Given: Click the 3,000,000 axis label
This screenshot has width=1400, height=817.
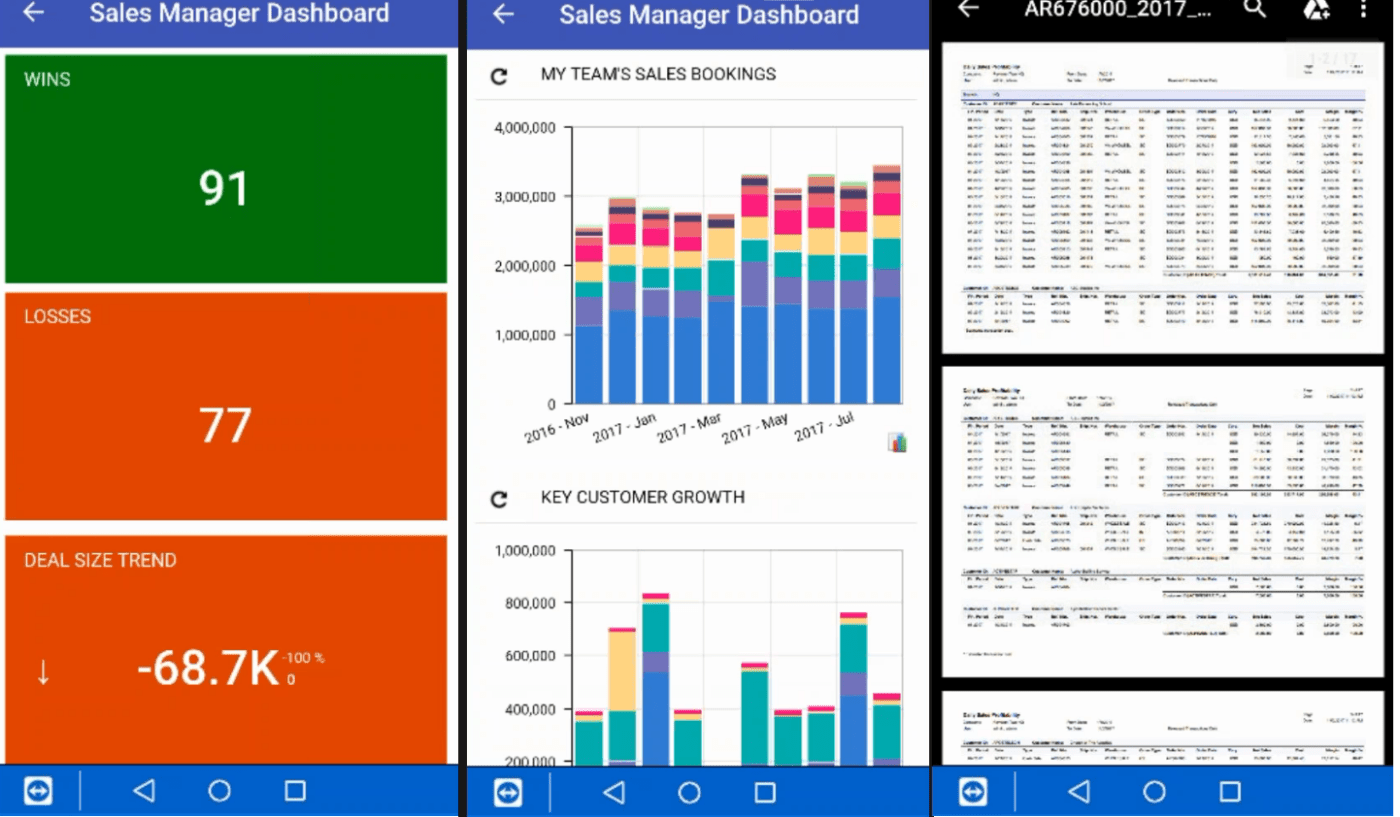Looking at the screenshot, I should (x=525, y=197).
